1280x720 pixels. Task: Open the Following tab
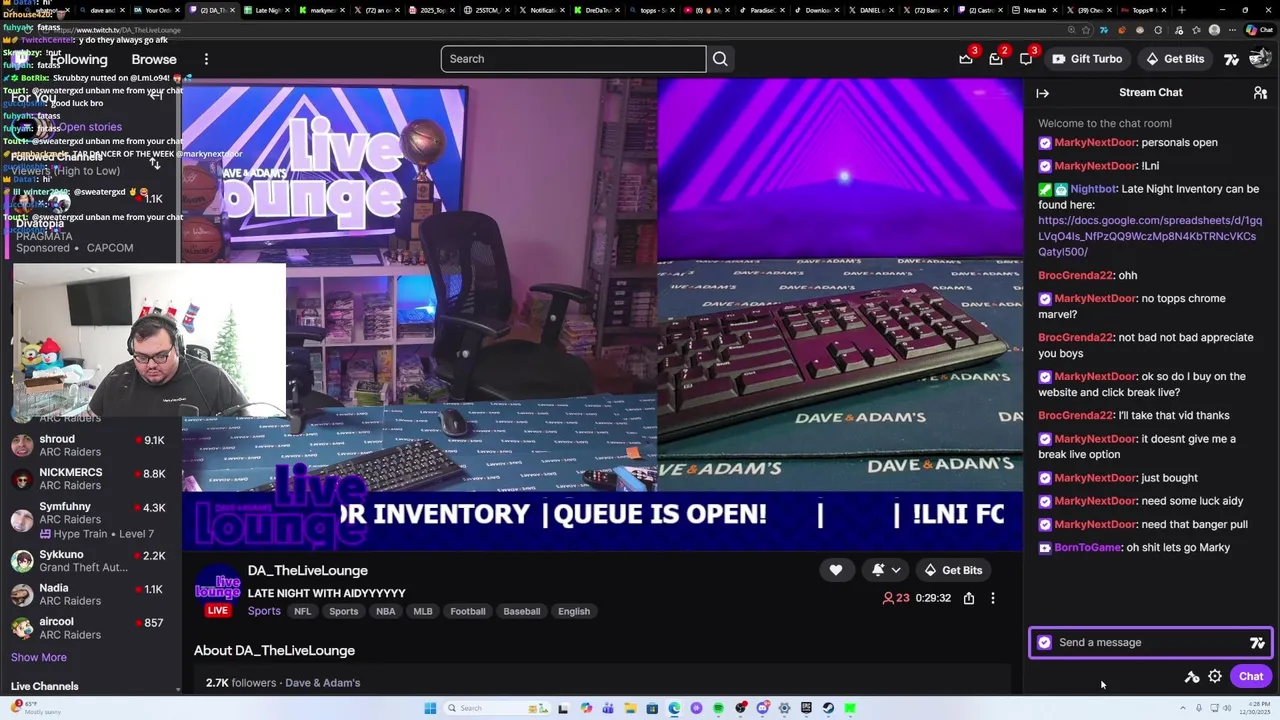click(79, 59)
